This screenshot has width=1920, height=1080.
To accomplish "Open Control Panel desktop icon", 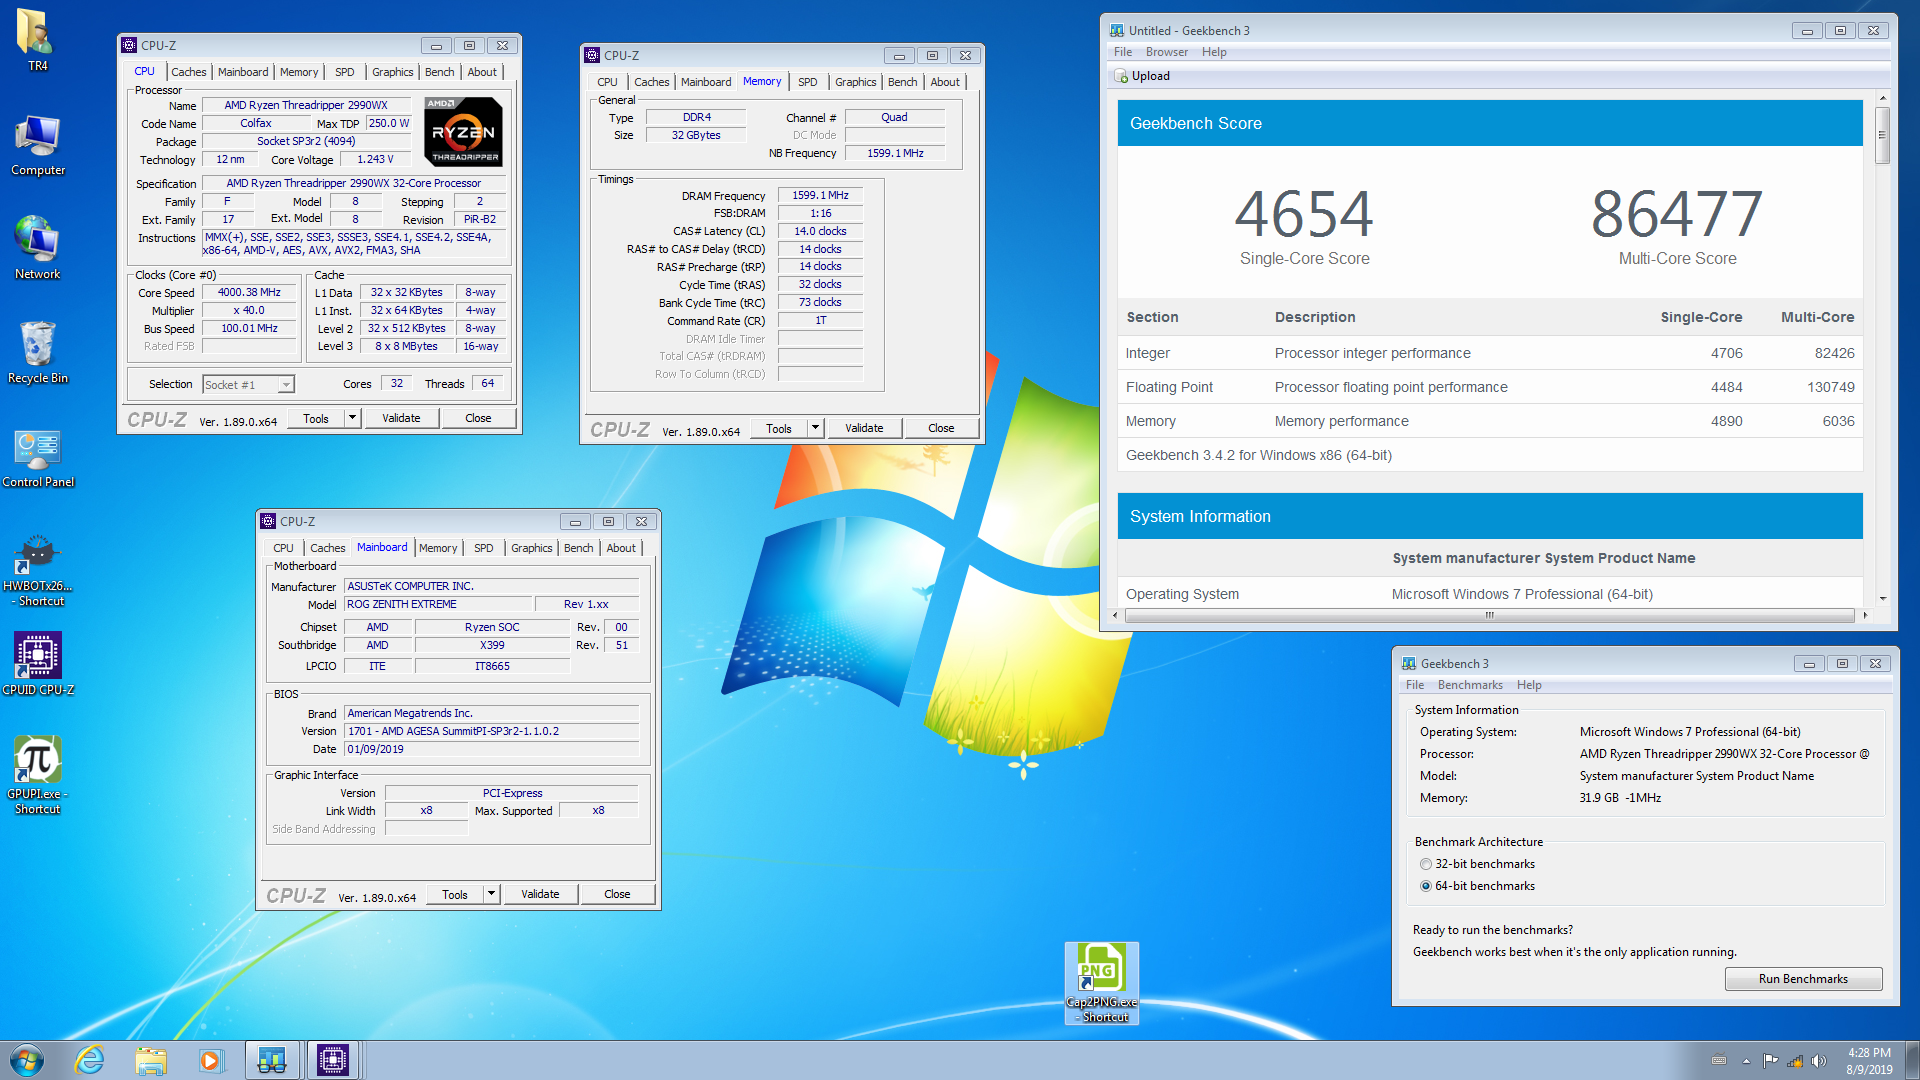I will (x=37, y=458).
